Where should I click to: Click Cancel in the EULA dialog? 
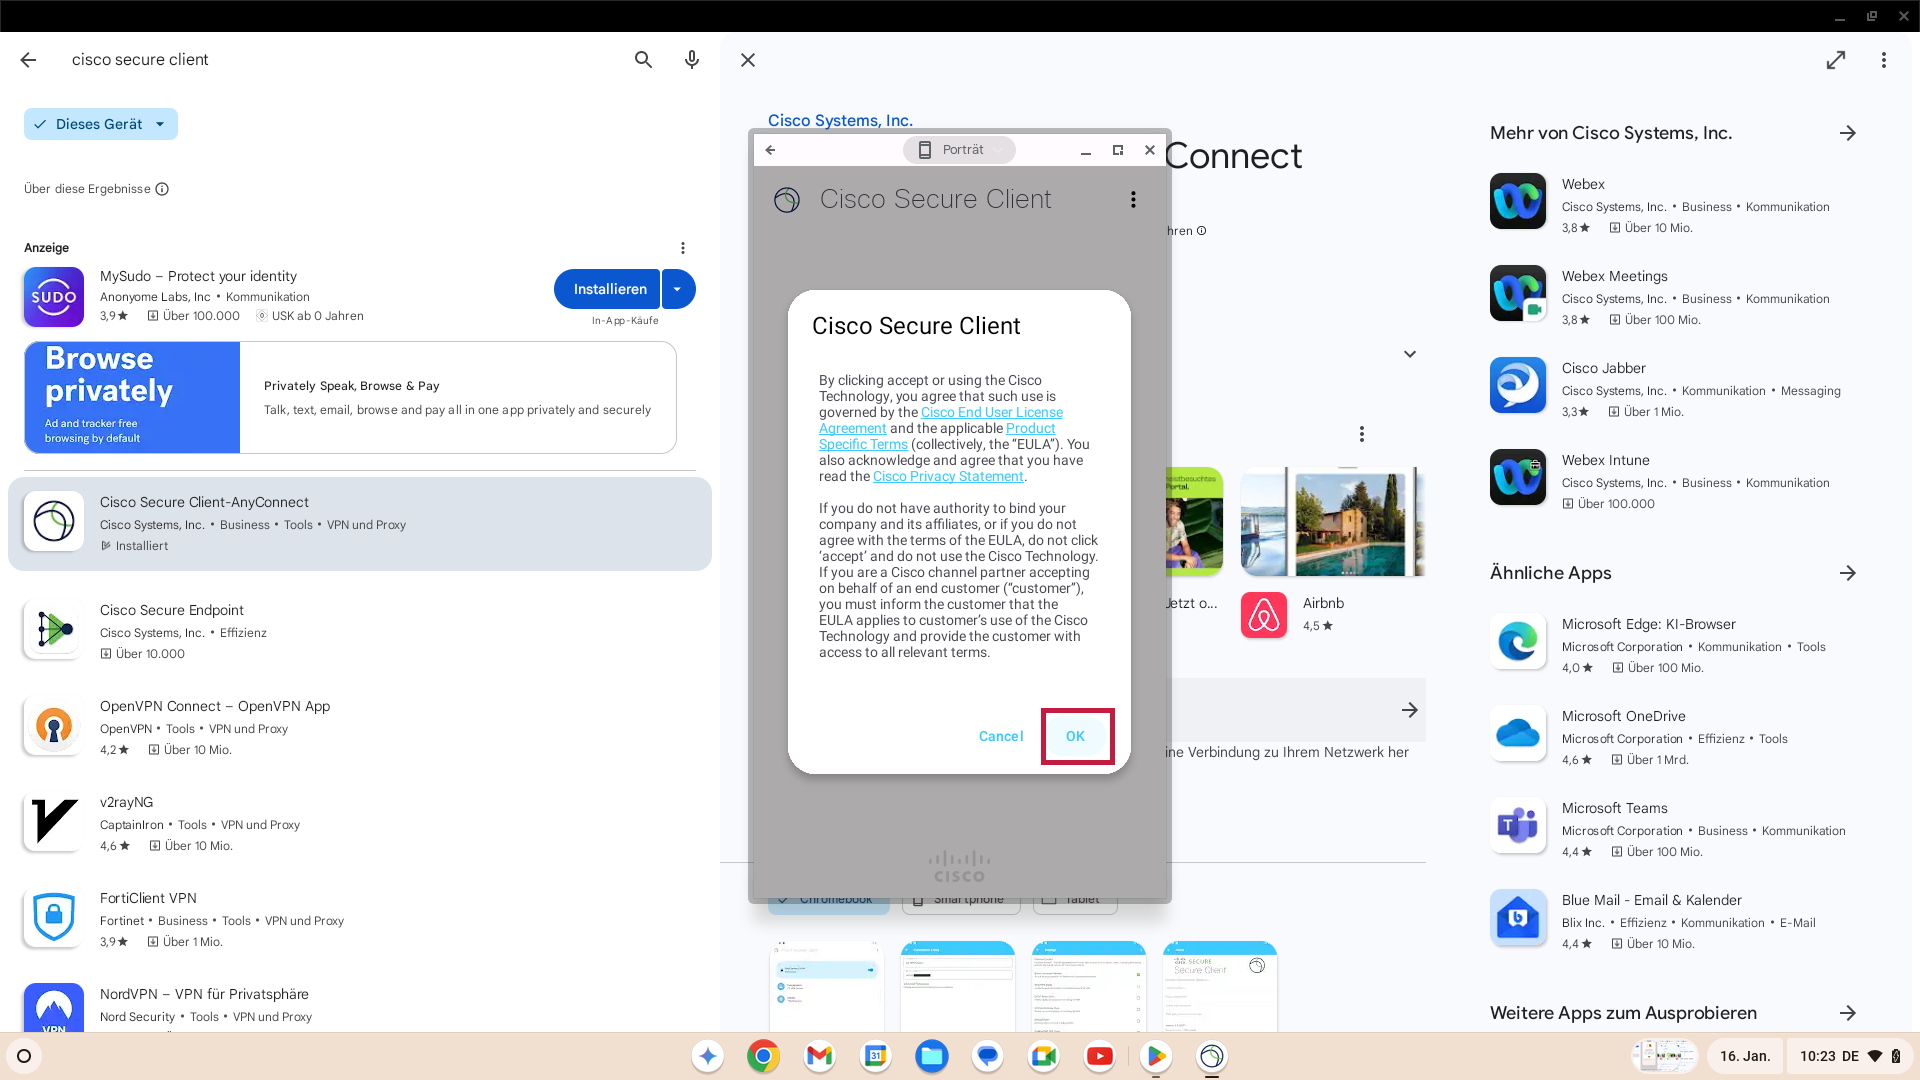[x=1001, y=736]
